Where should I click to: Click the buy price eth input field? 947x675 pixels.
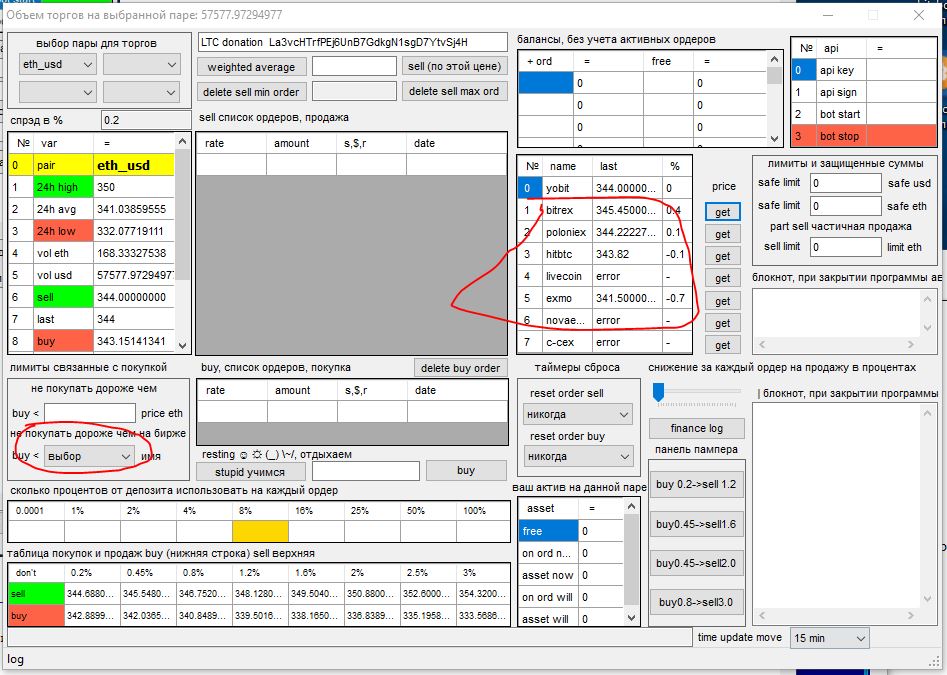coord(90,413)
